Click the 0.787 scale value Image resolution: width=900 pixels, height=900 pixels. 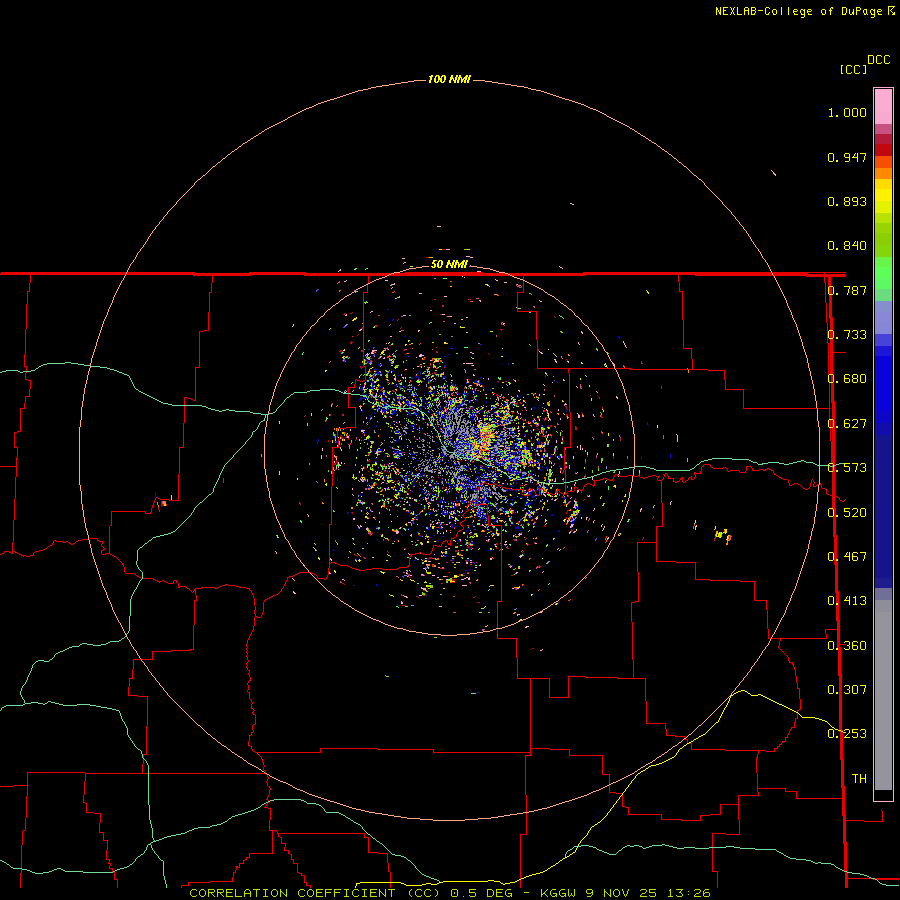click(847, 290)
